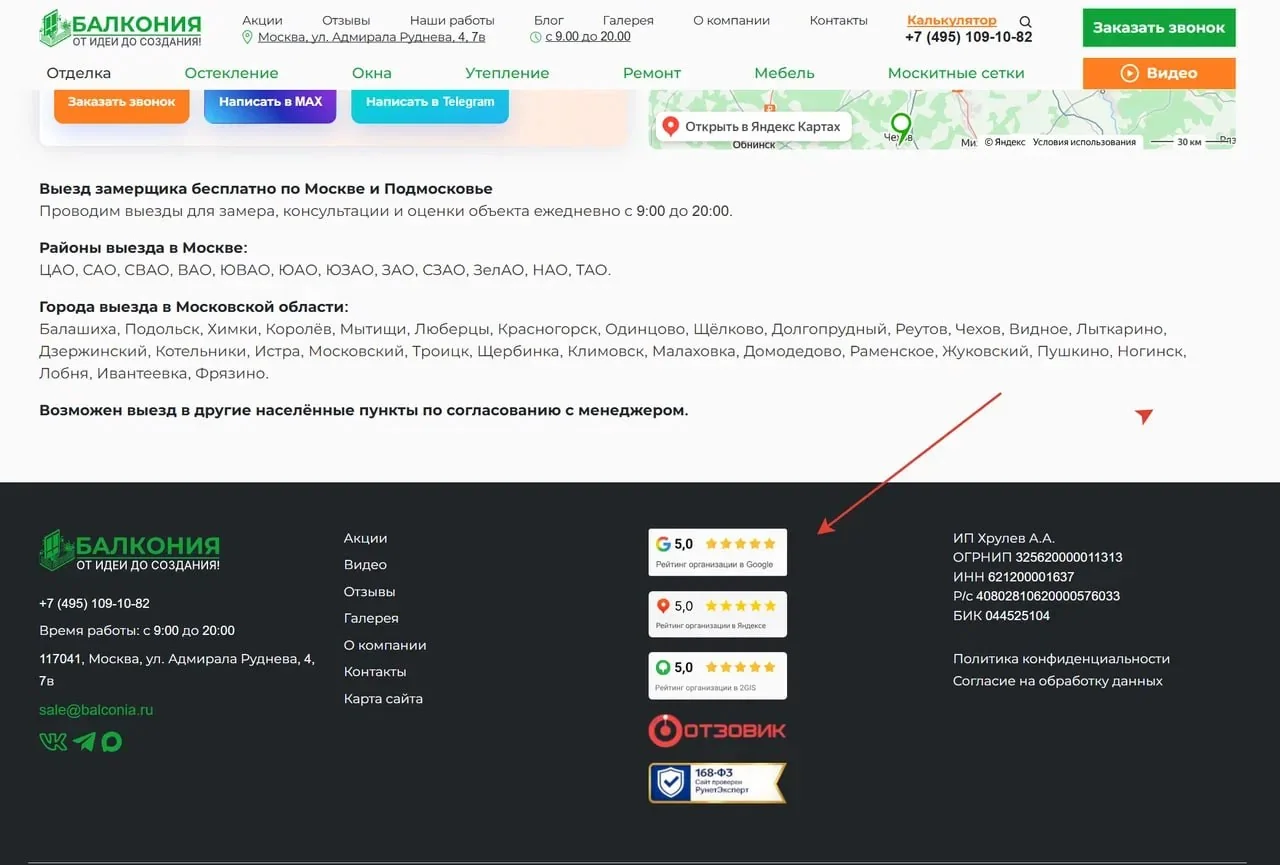
Task: Click the VK social icon in footer
Action: (x=52, y=741)
